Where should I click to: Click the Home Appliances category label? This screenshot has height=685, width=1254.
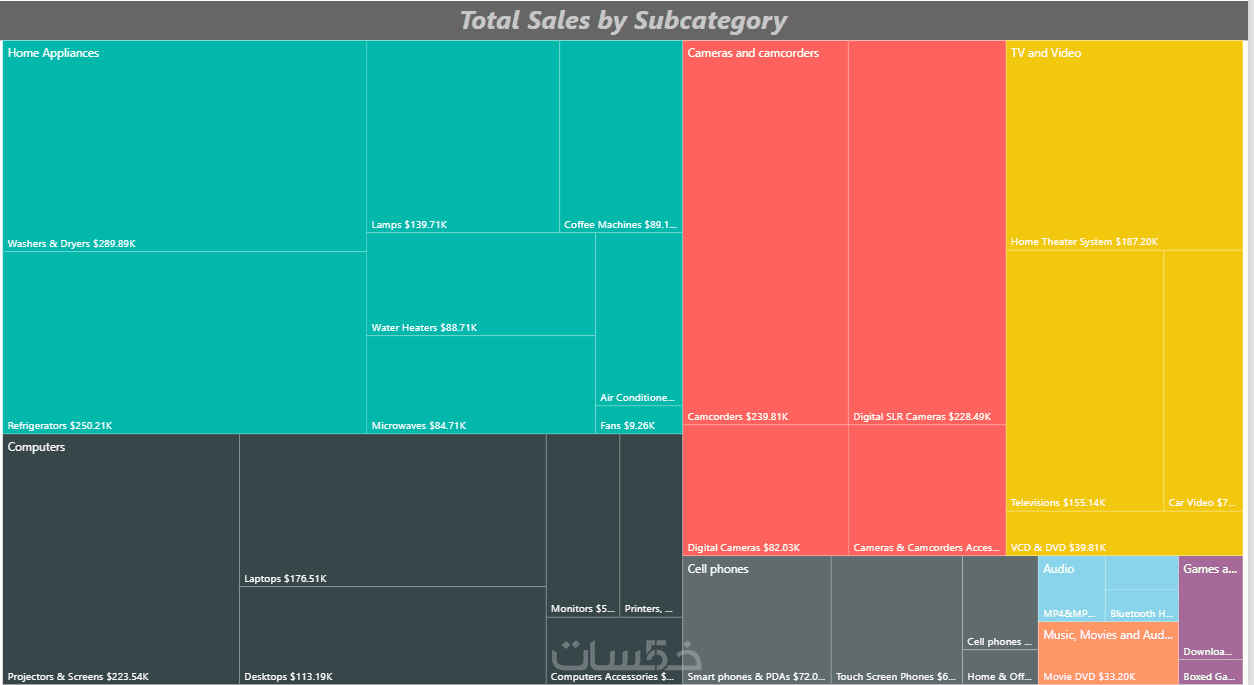coord(53,53)
